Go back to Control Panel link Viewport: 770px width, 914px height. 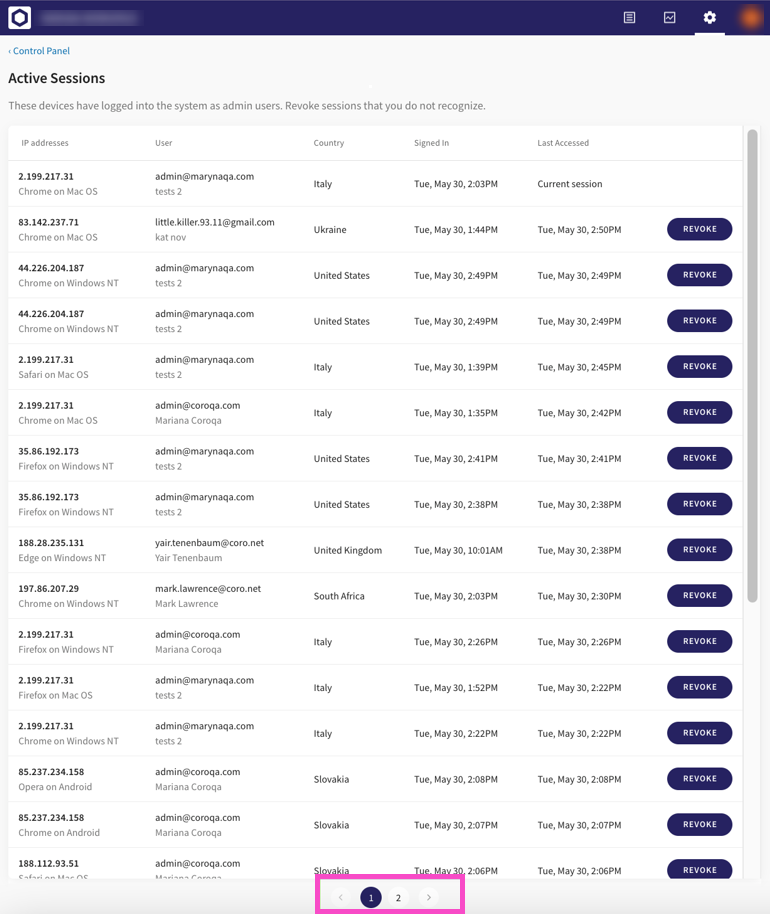[x=40, y=51]
